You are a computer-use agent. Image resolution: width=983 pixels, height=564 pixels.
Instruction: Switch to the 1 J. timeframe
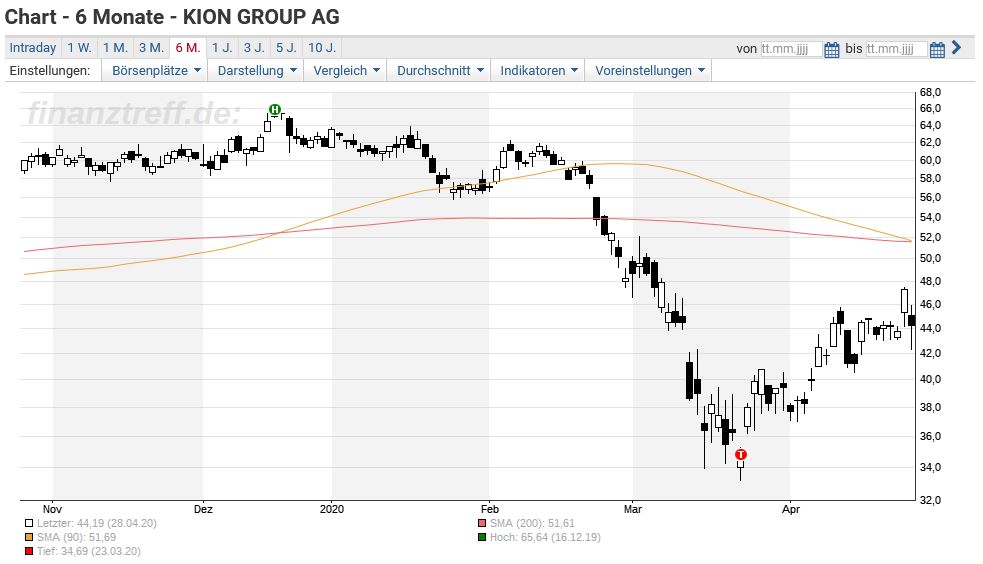point(222,48)
